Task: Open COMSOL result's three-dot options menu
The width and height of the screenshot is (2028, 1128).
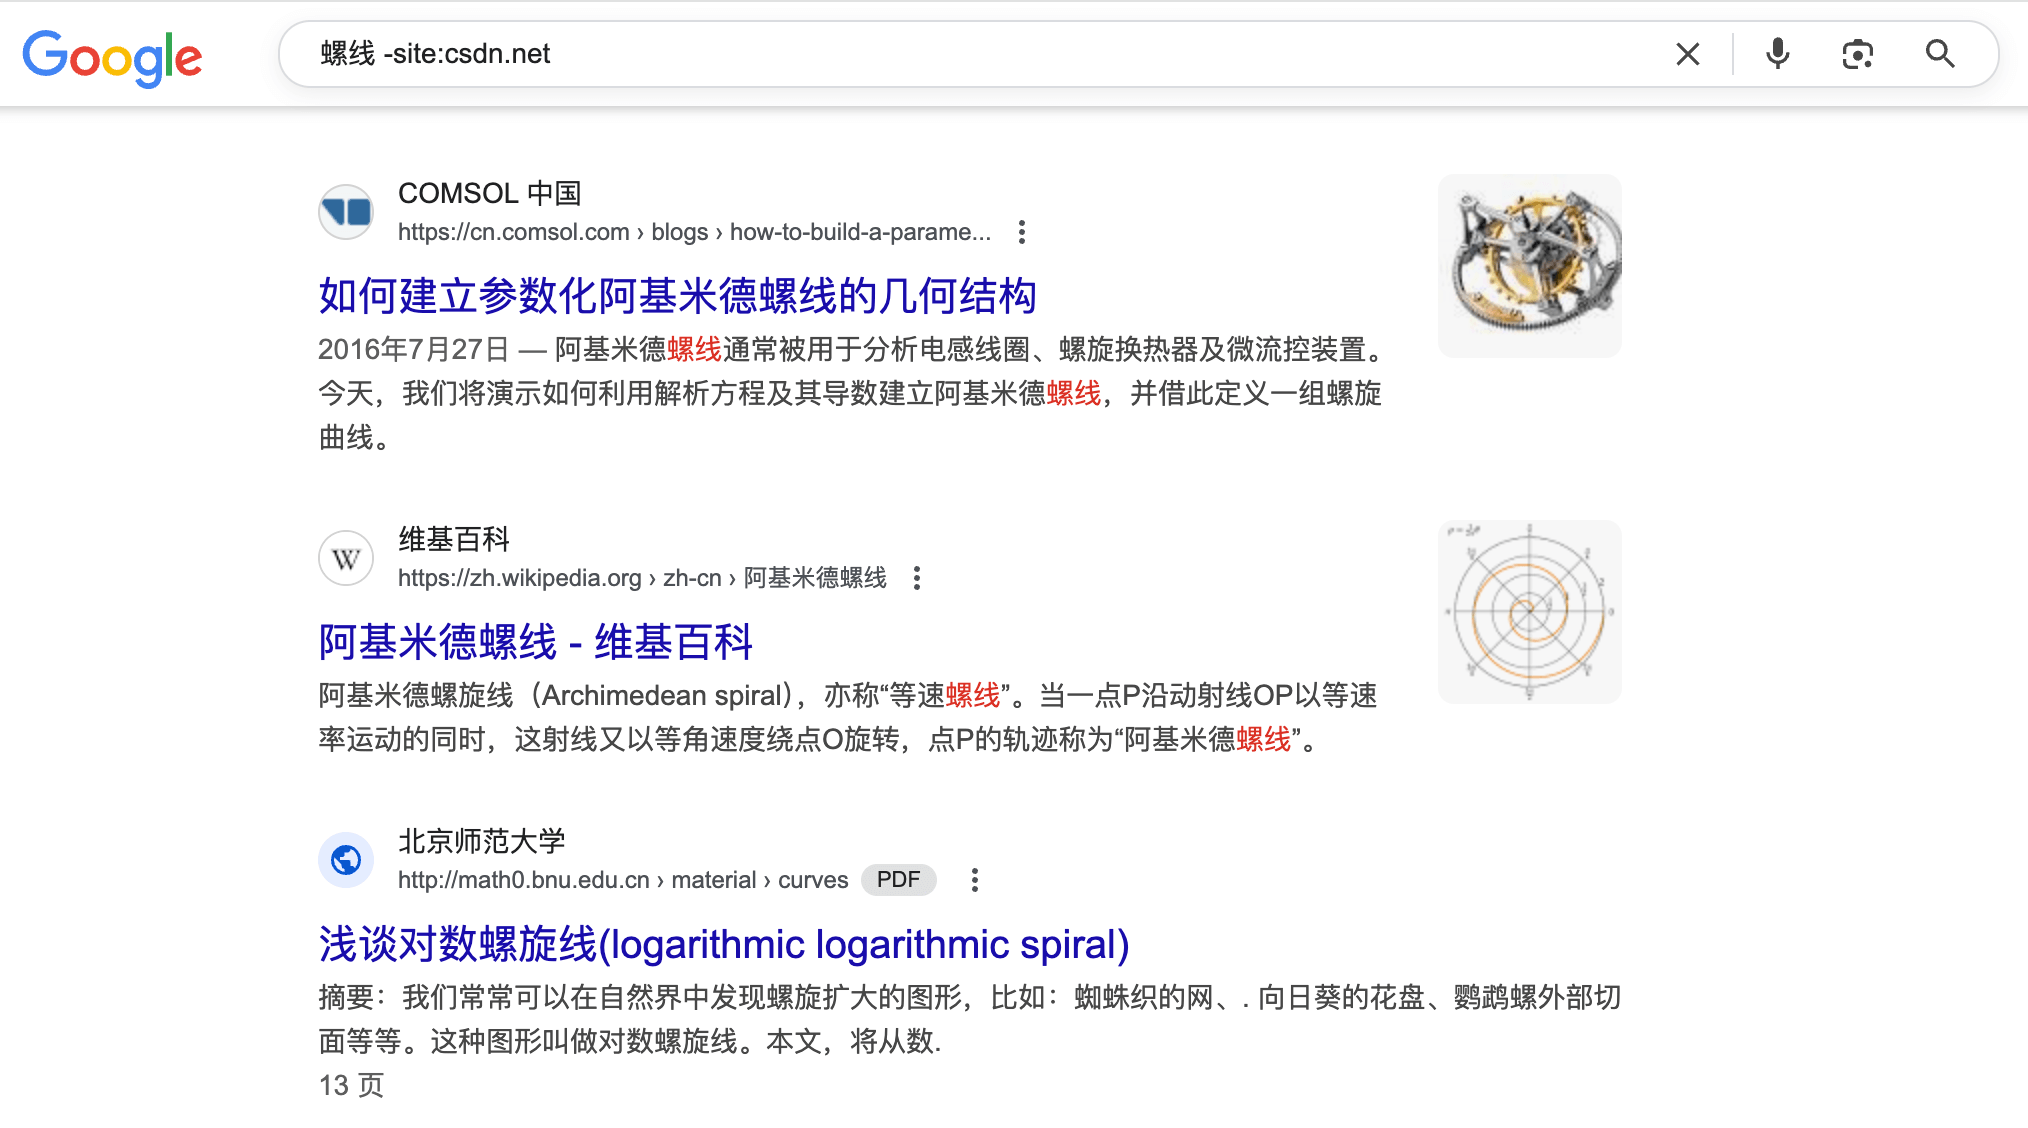Action: pos(1021,232)
